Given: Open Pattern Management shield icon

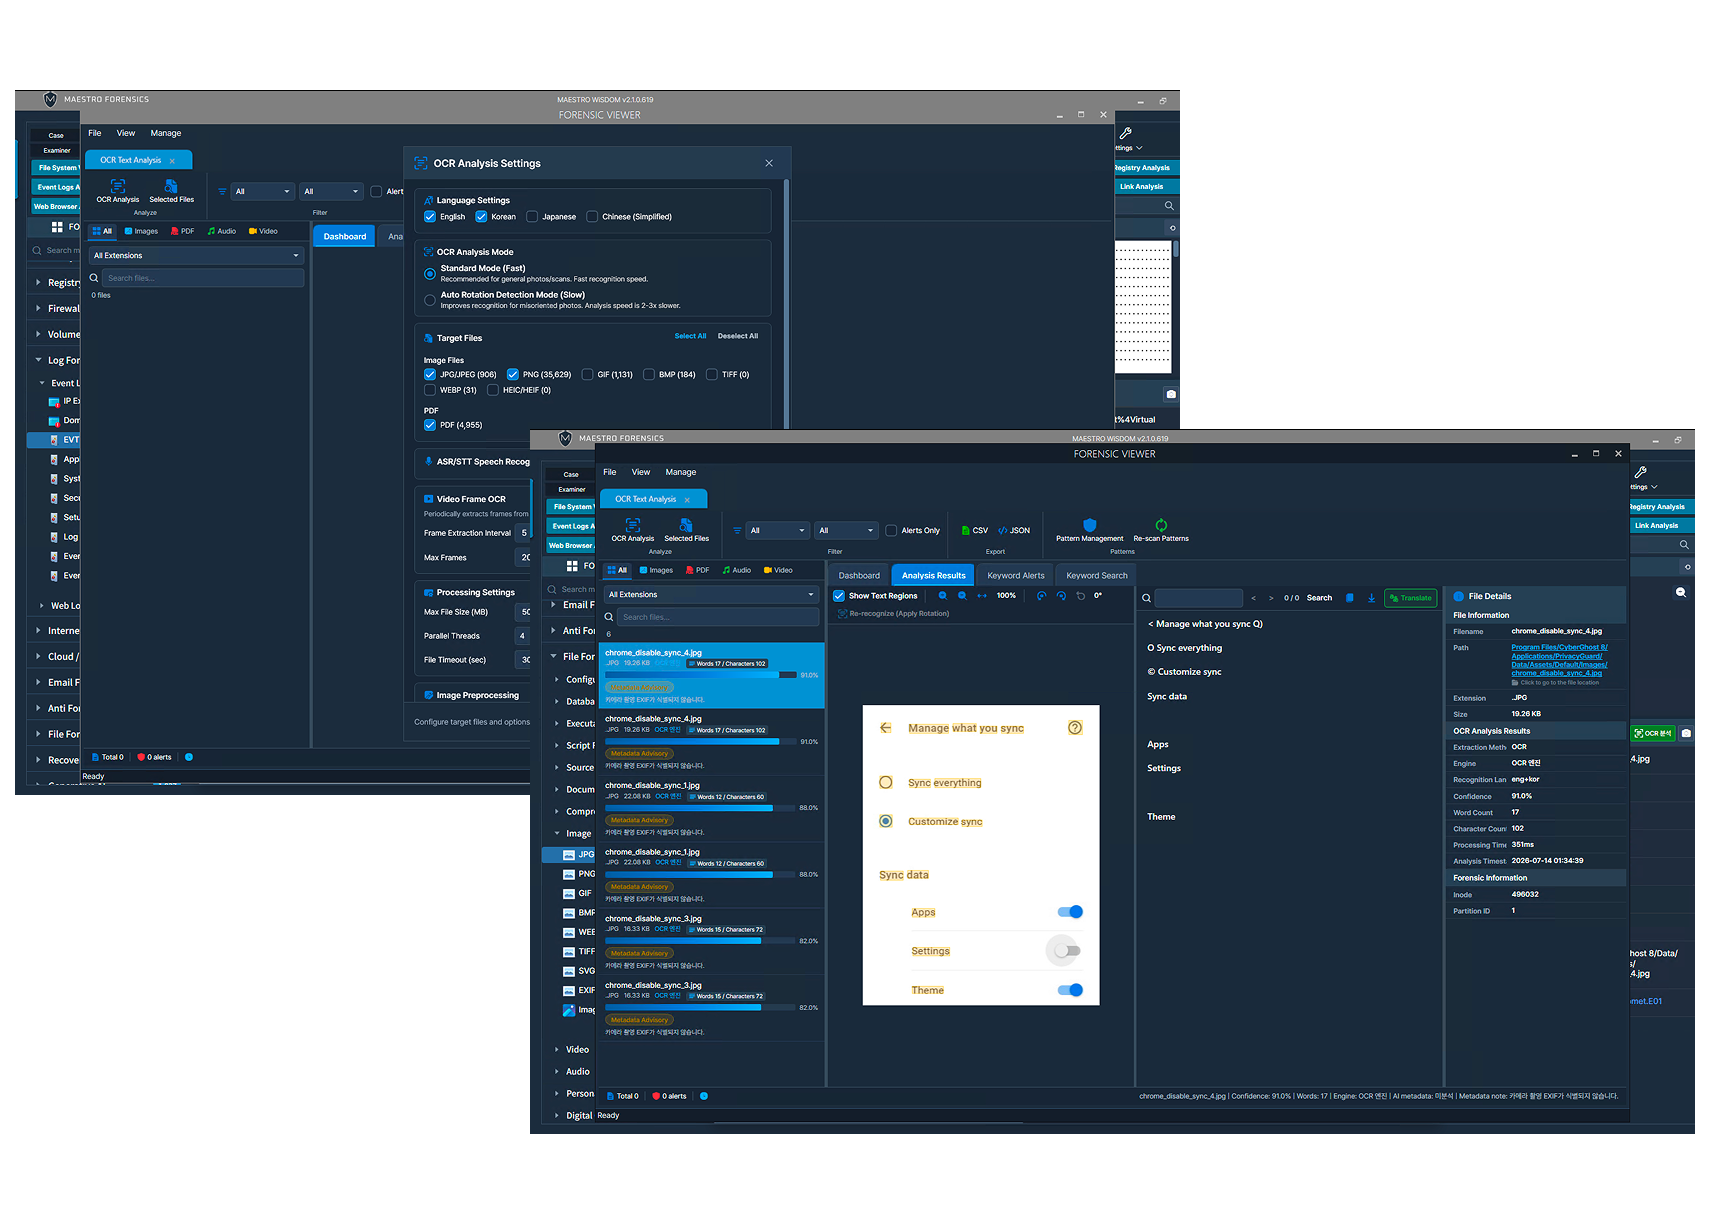Looking at the screenshot, I should click(1090, 525).
